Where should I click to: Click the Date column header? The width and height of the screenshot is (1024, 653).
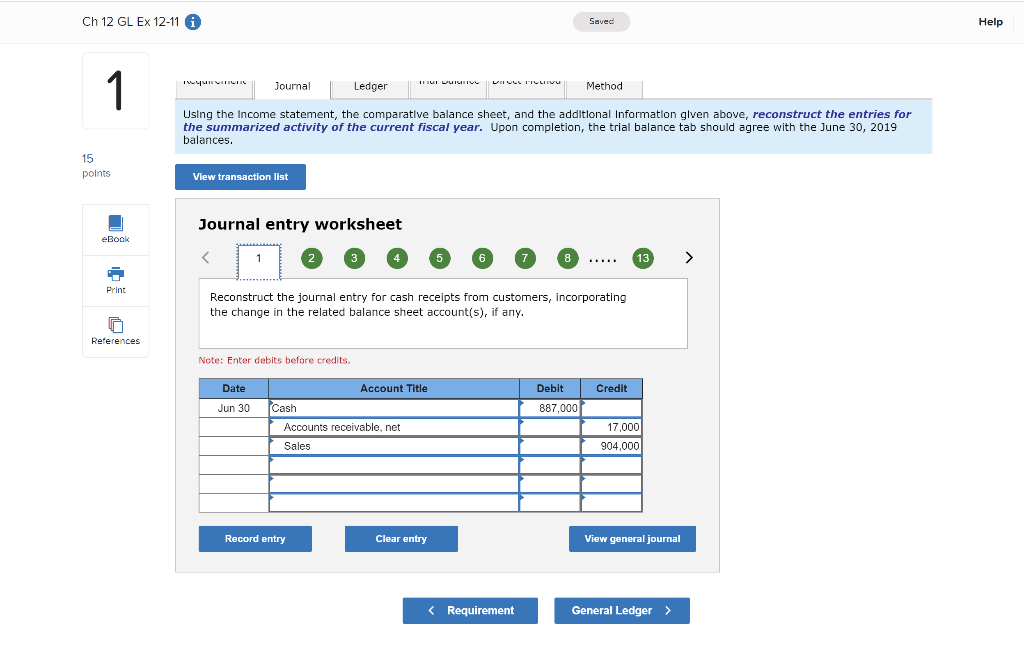tap(234, 389)
